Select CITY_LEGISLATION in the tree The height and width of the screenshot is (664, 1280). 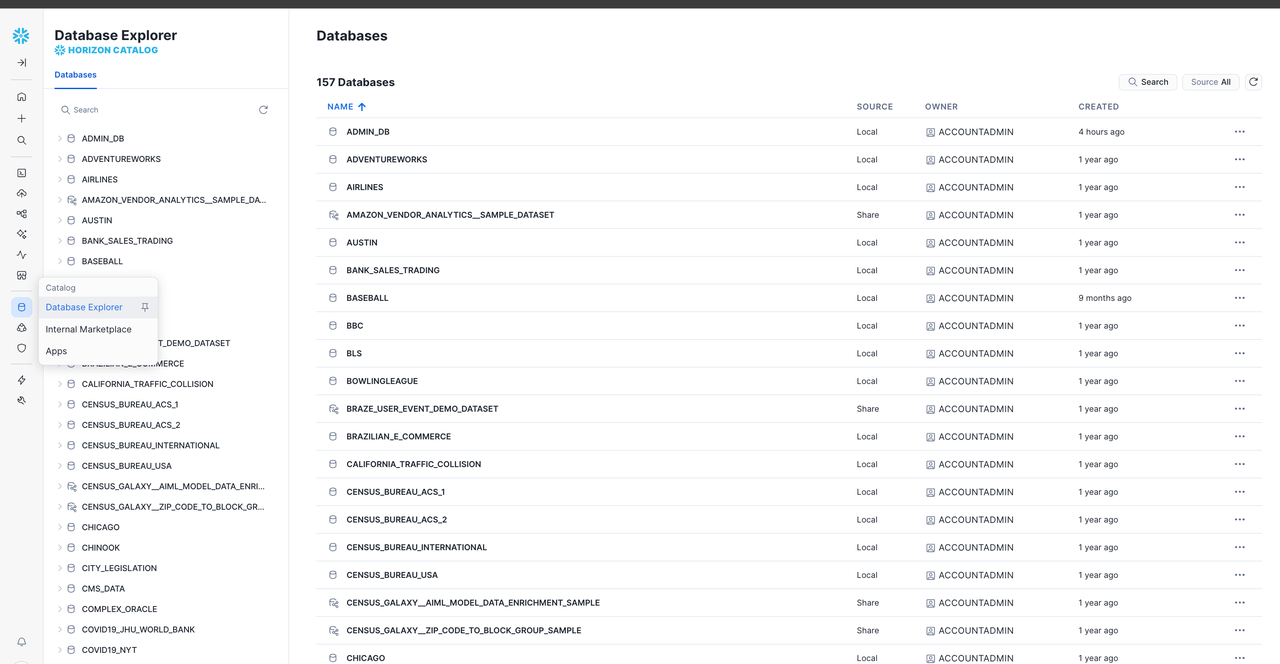tap(119, 568)
